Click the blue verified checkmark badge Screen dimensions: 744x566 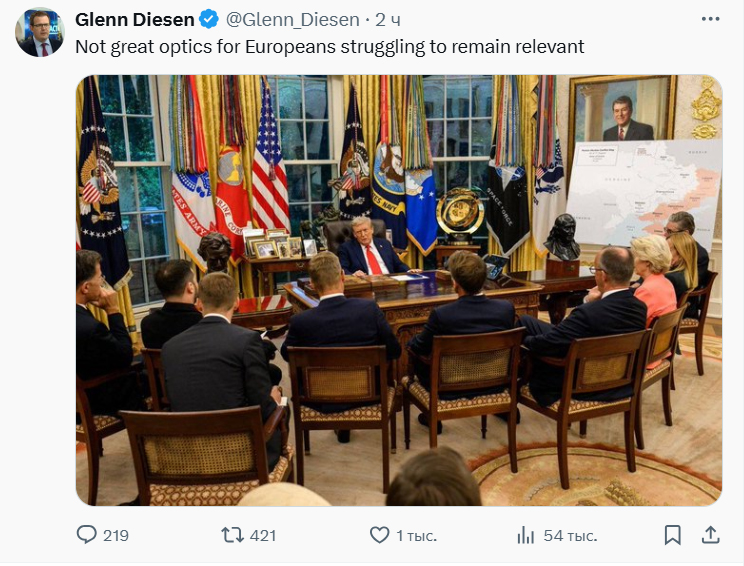tap(209, 19)
